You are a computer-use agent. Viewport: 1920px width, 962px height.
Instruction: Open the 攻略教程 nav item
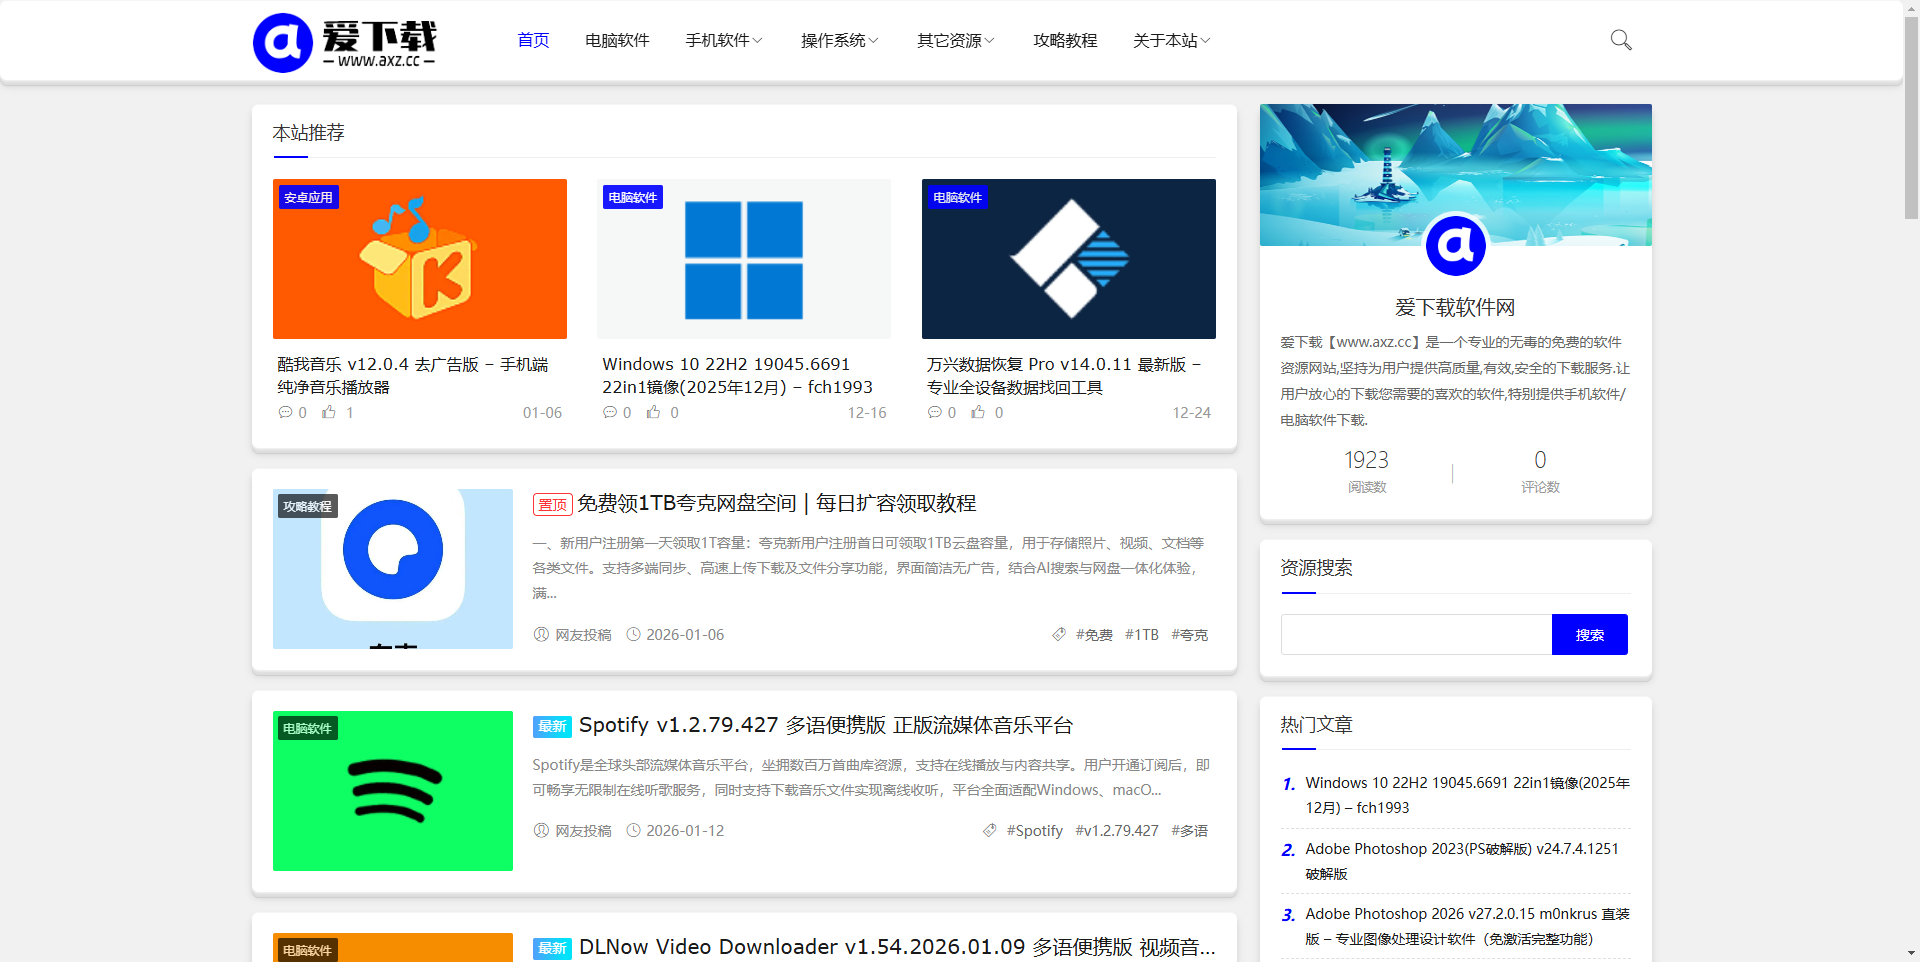pos(1065,40)
